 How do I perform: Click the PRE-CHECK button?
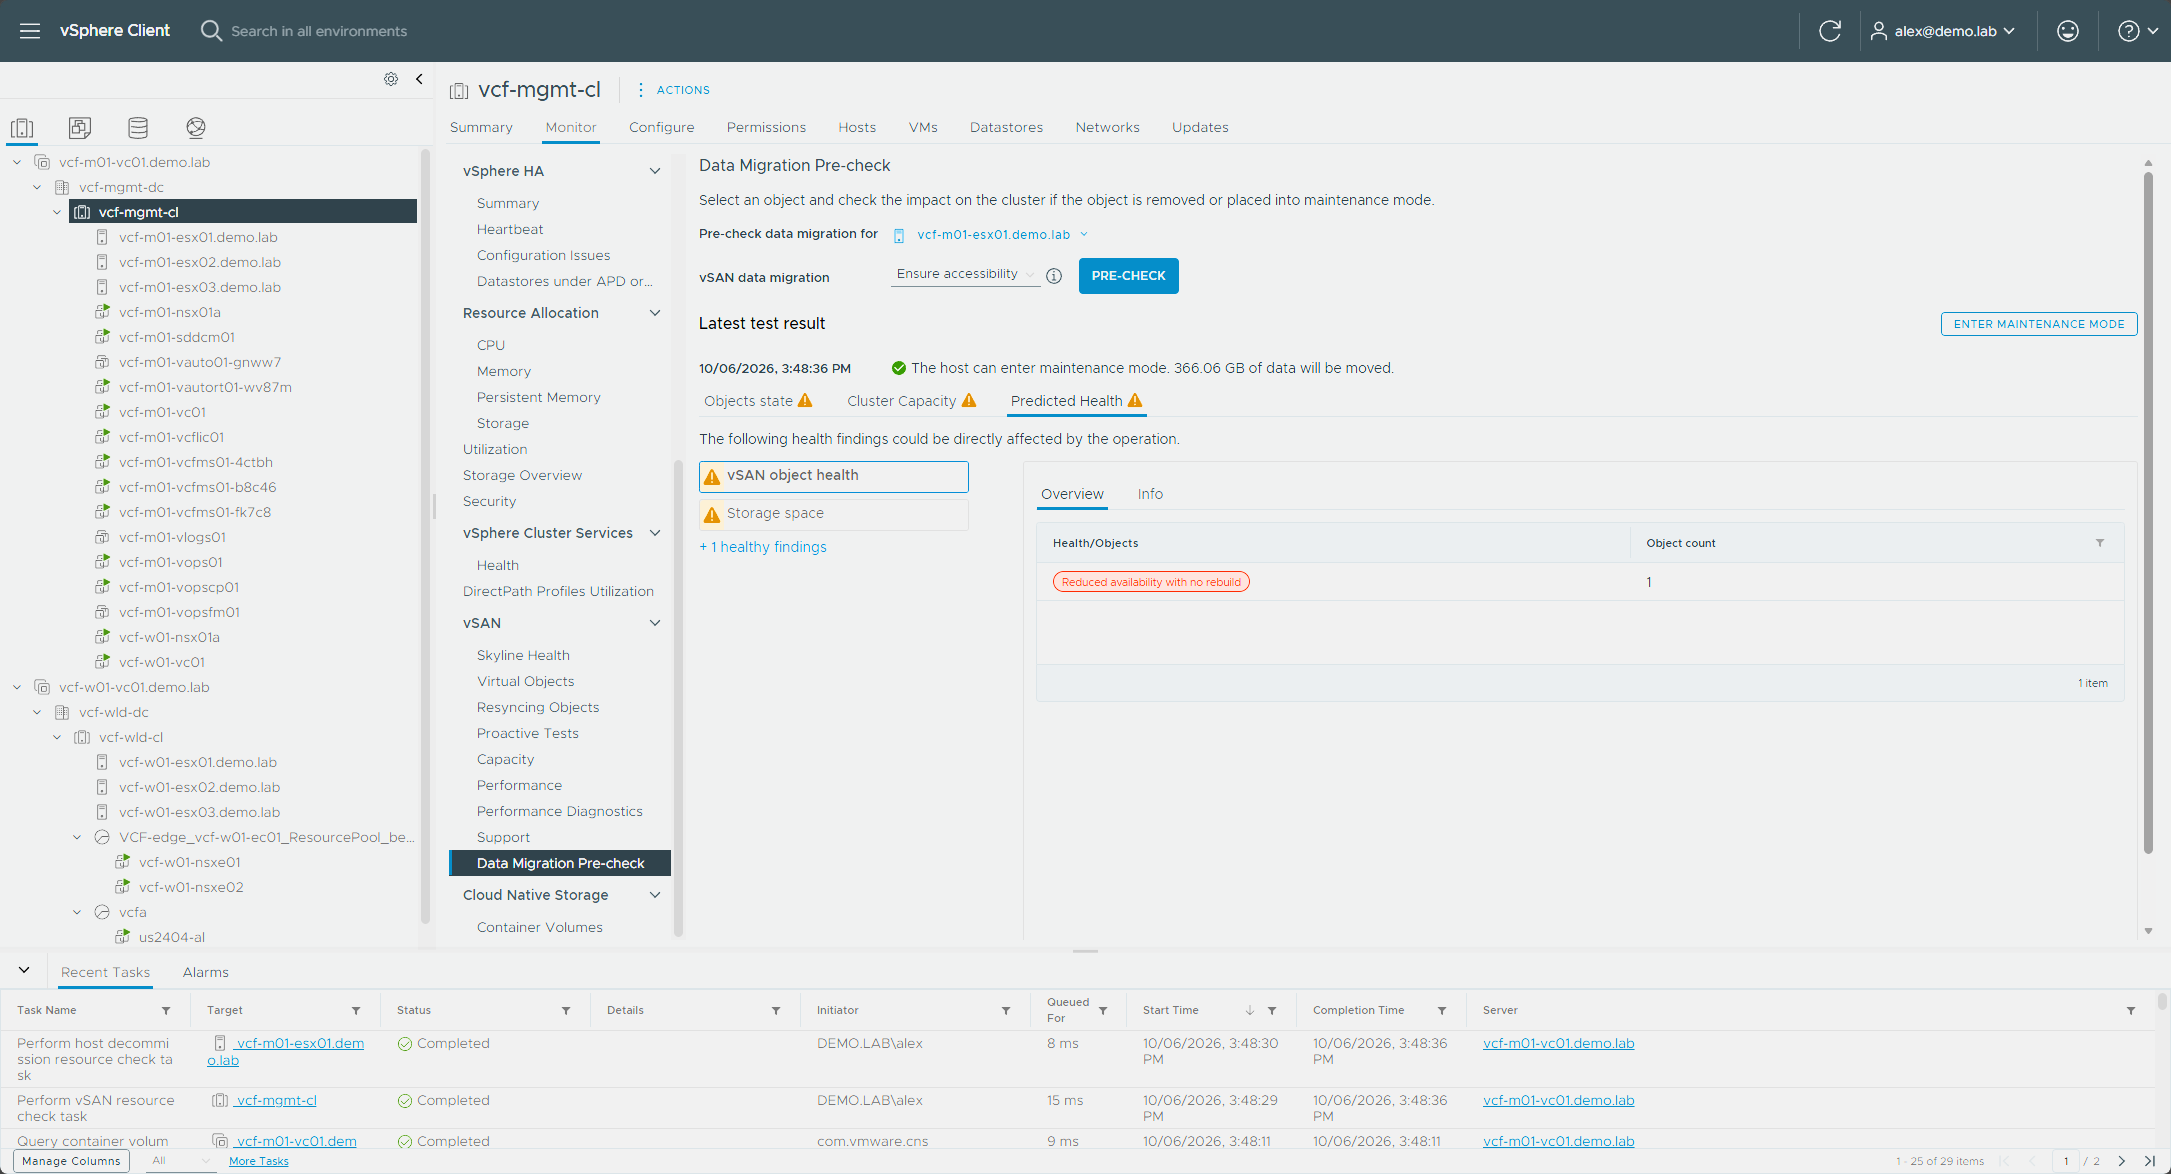pyautogui.click(x=1128, y=276)
